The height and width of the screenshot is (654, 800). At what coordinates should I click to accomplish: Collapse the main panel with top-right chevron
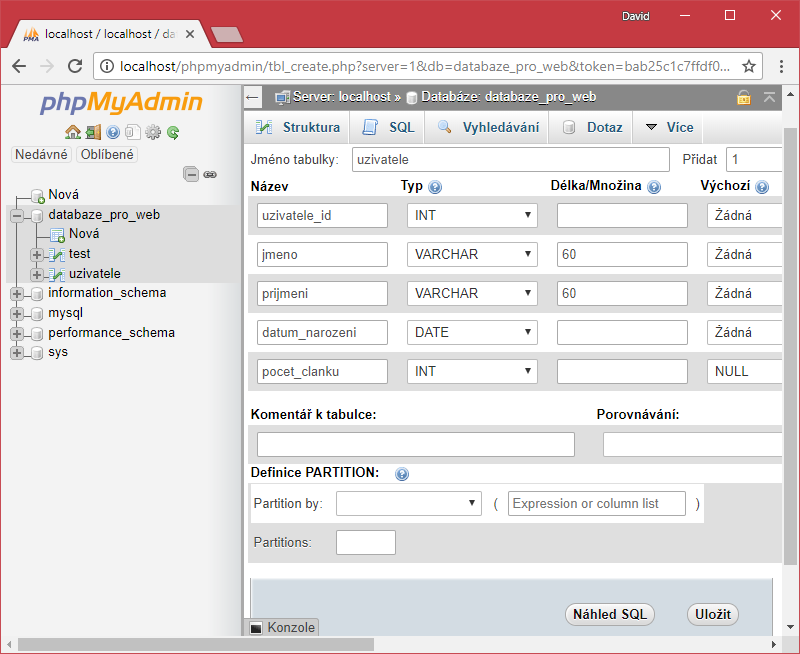767,97
